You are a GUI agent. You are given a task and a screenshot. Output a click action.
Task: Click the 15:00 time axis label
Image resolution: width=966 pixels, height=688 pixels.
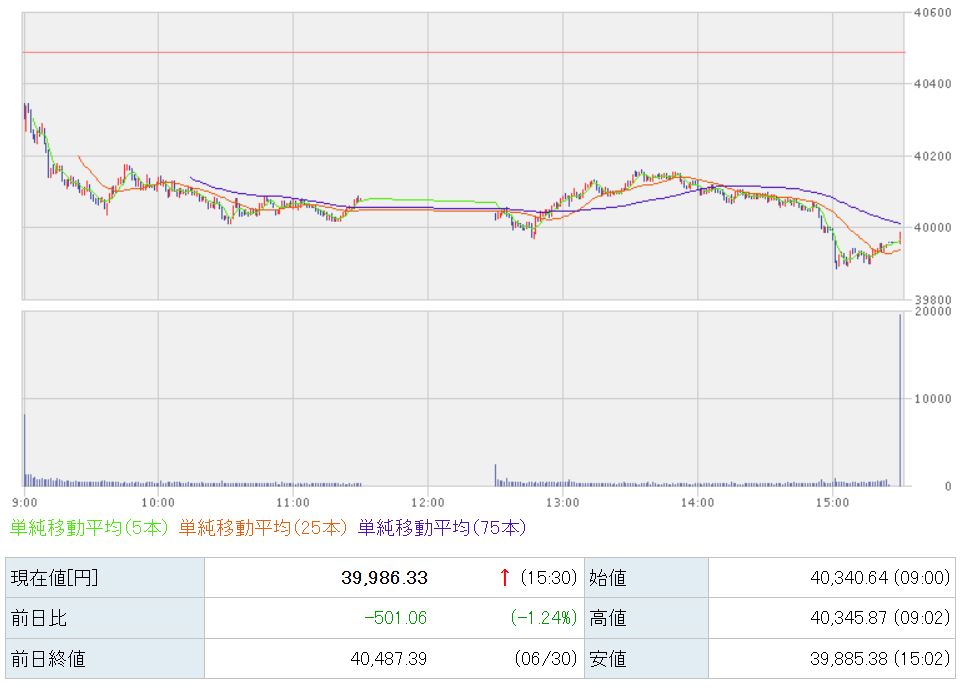tap(832, 503)
